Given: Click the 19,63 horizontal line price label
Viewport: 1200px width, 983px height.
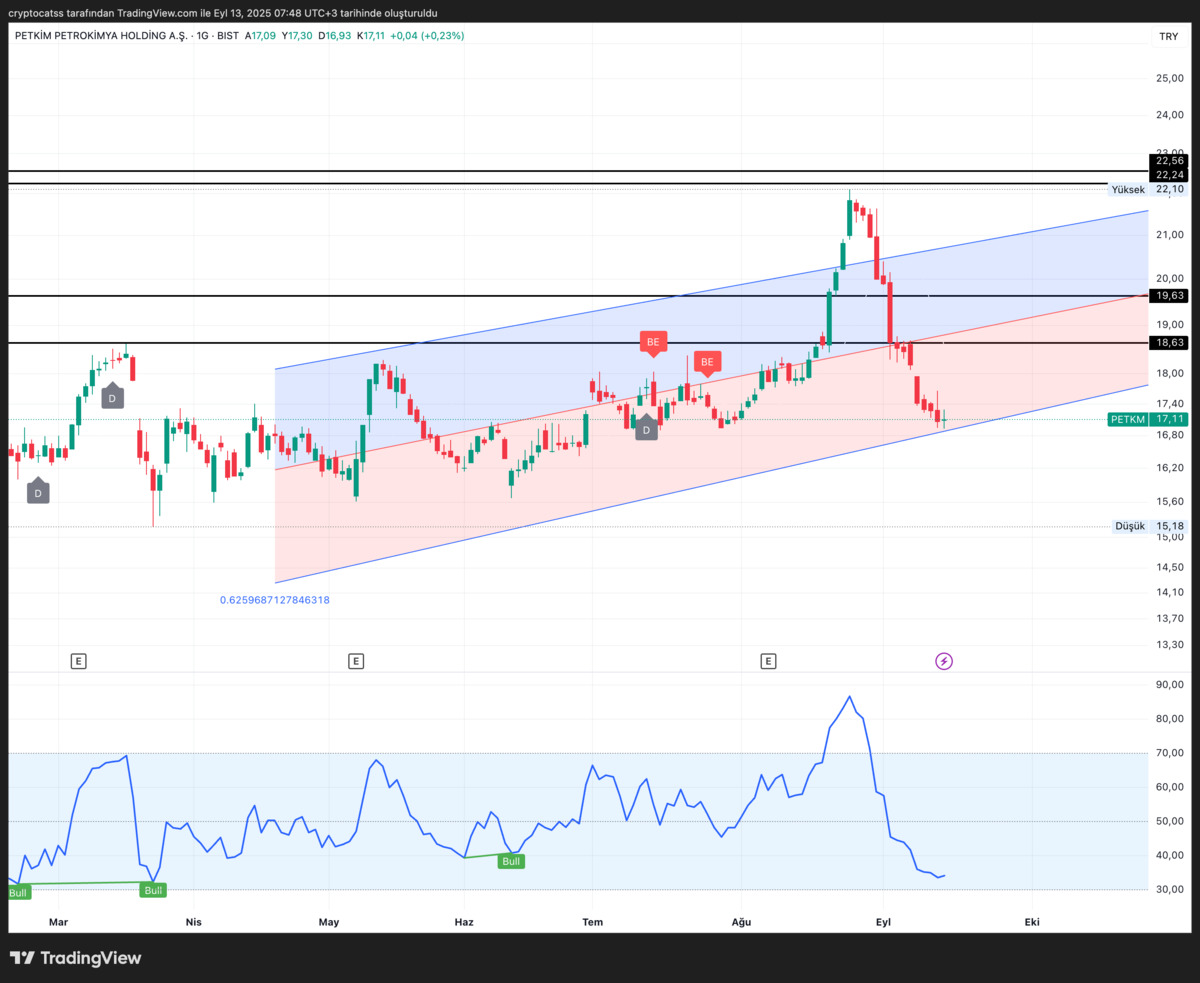Looking at the screenshot, I should (x=1169, y=296).
